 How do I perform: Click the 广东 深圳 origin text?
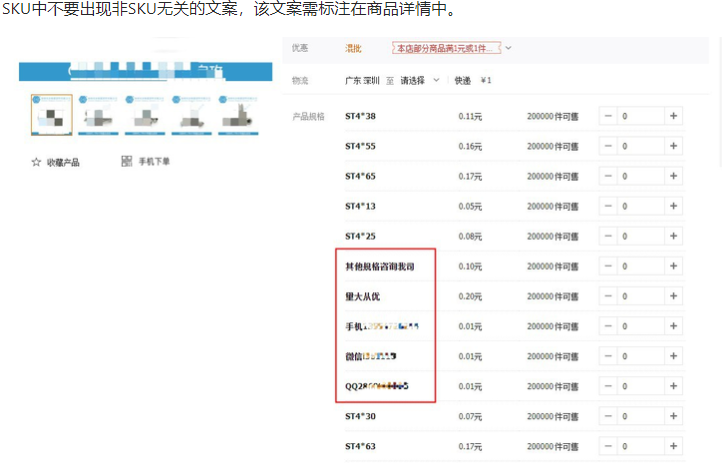pyautogui.click(x=362, y=81)
